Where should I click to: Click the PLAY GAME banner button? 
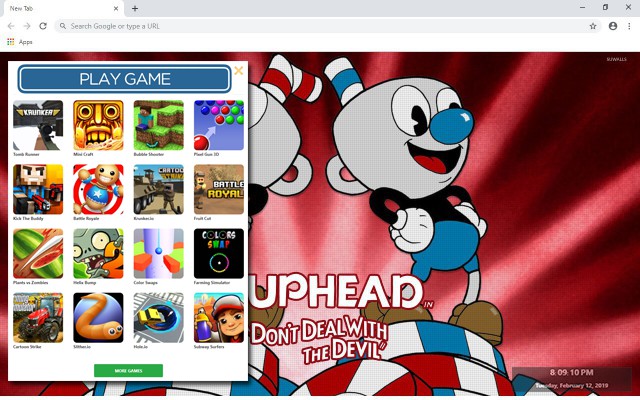pyautogui.click(x=124, y=79)
